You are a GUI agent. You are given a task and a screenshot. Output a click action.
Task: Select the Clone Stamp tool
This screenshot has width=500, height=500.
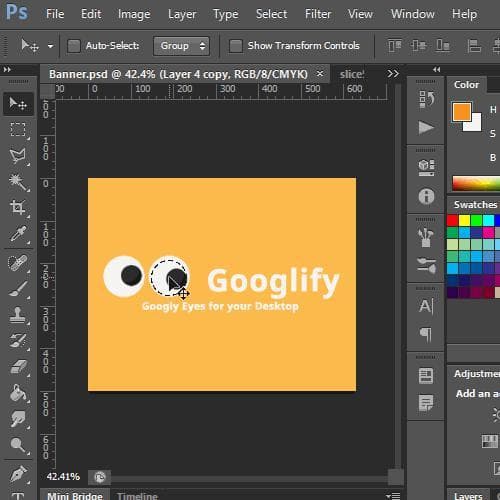[x=18, y=315]
